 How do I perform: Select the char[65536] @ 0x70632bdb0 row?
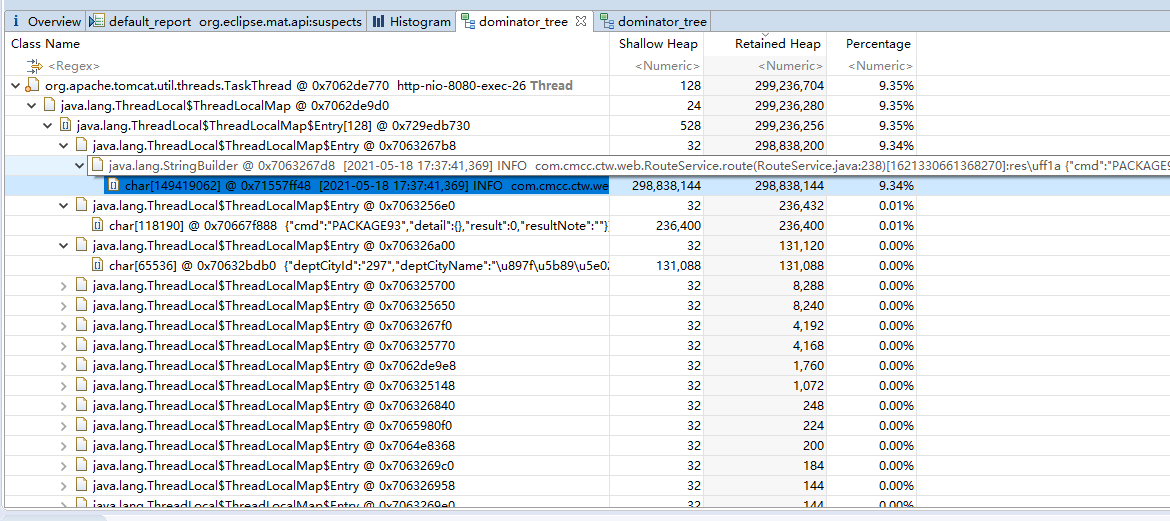tap(458, 266)
